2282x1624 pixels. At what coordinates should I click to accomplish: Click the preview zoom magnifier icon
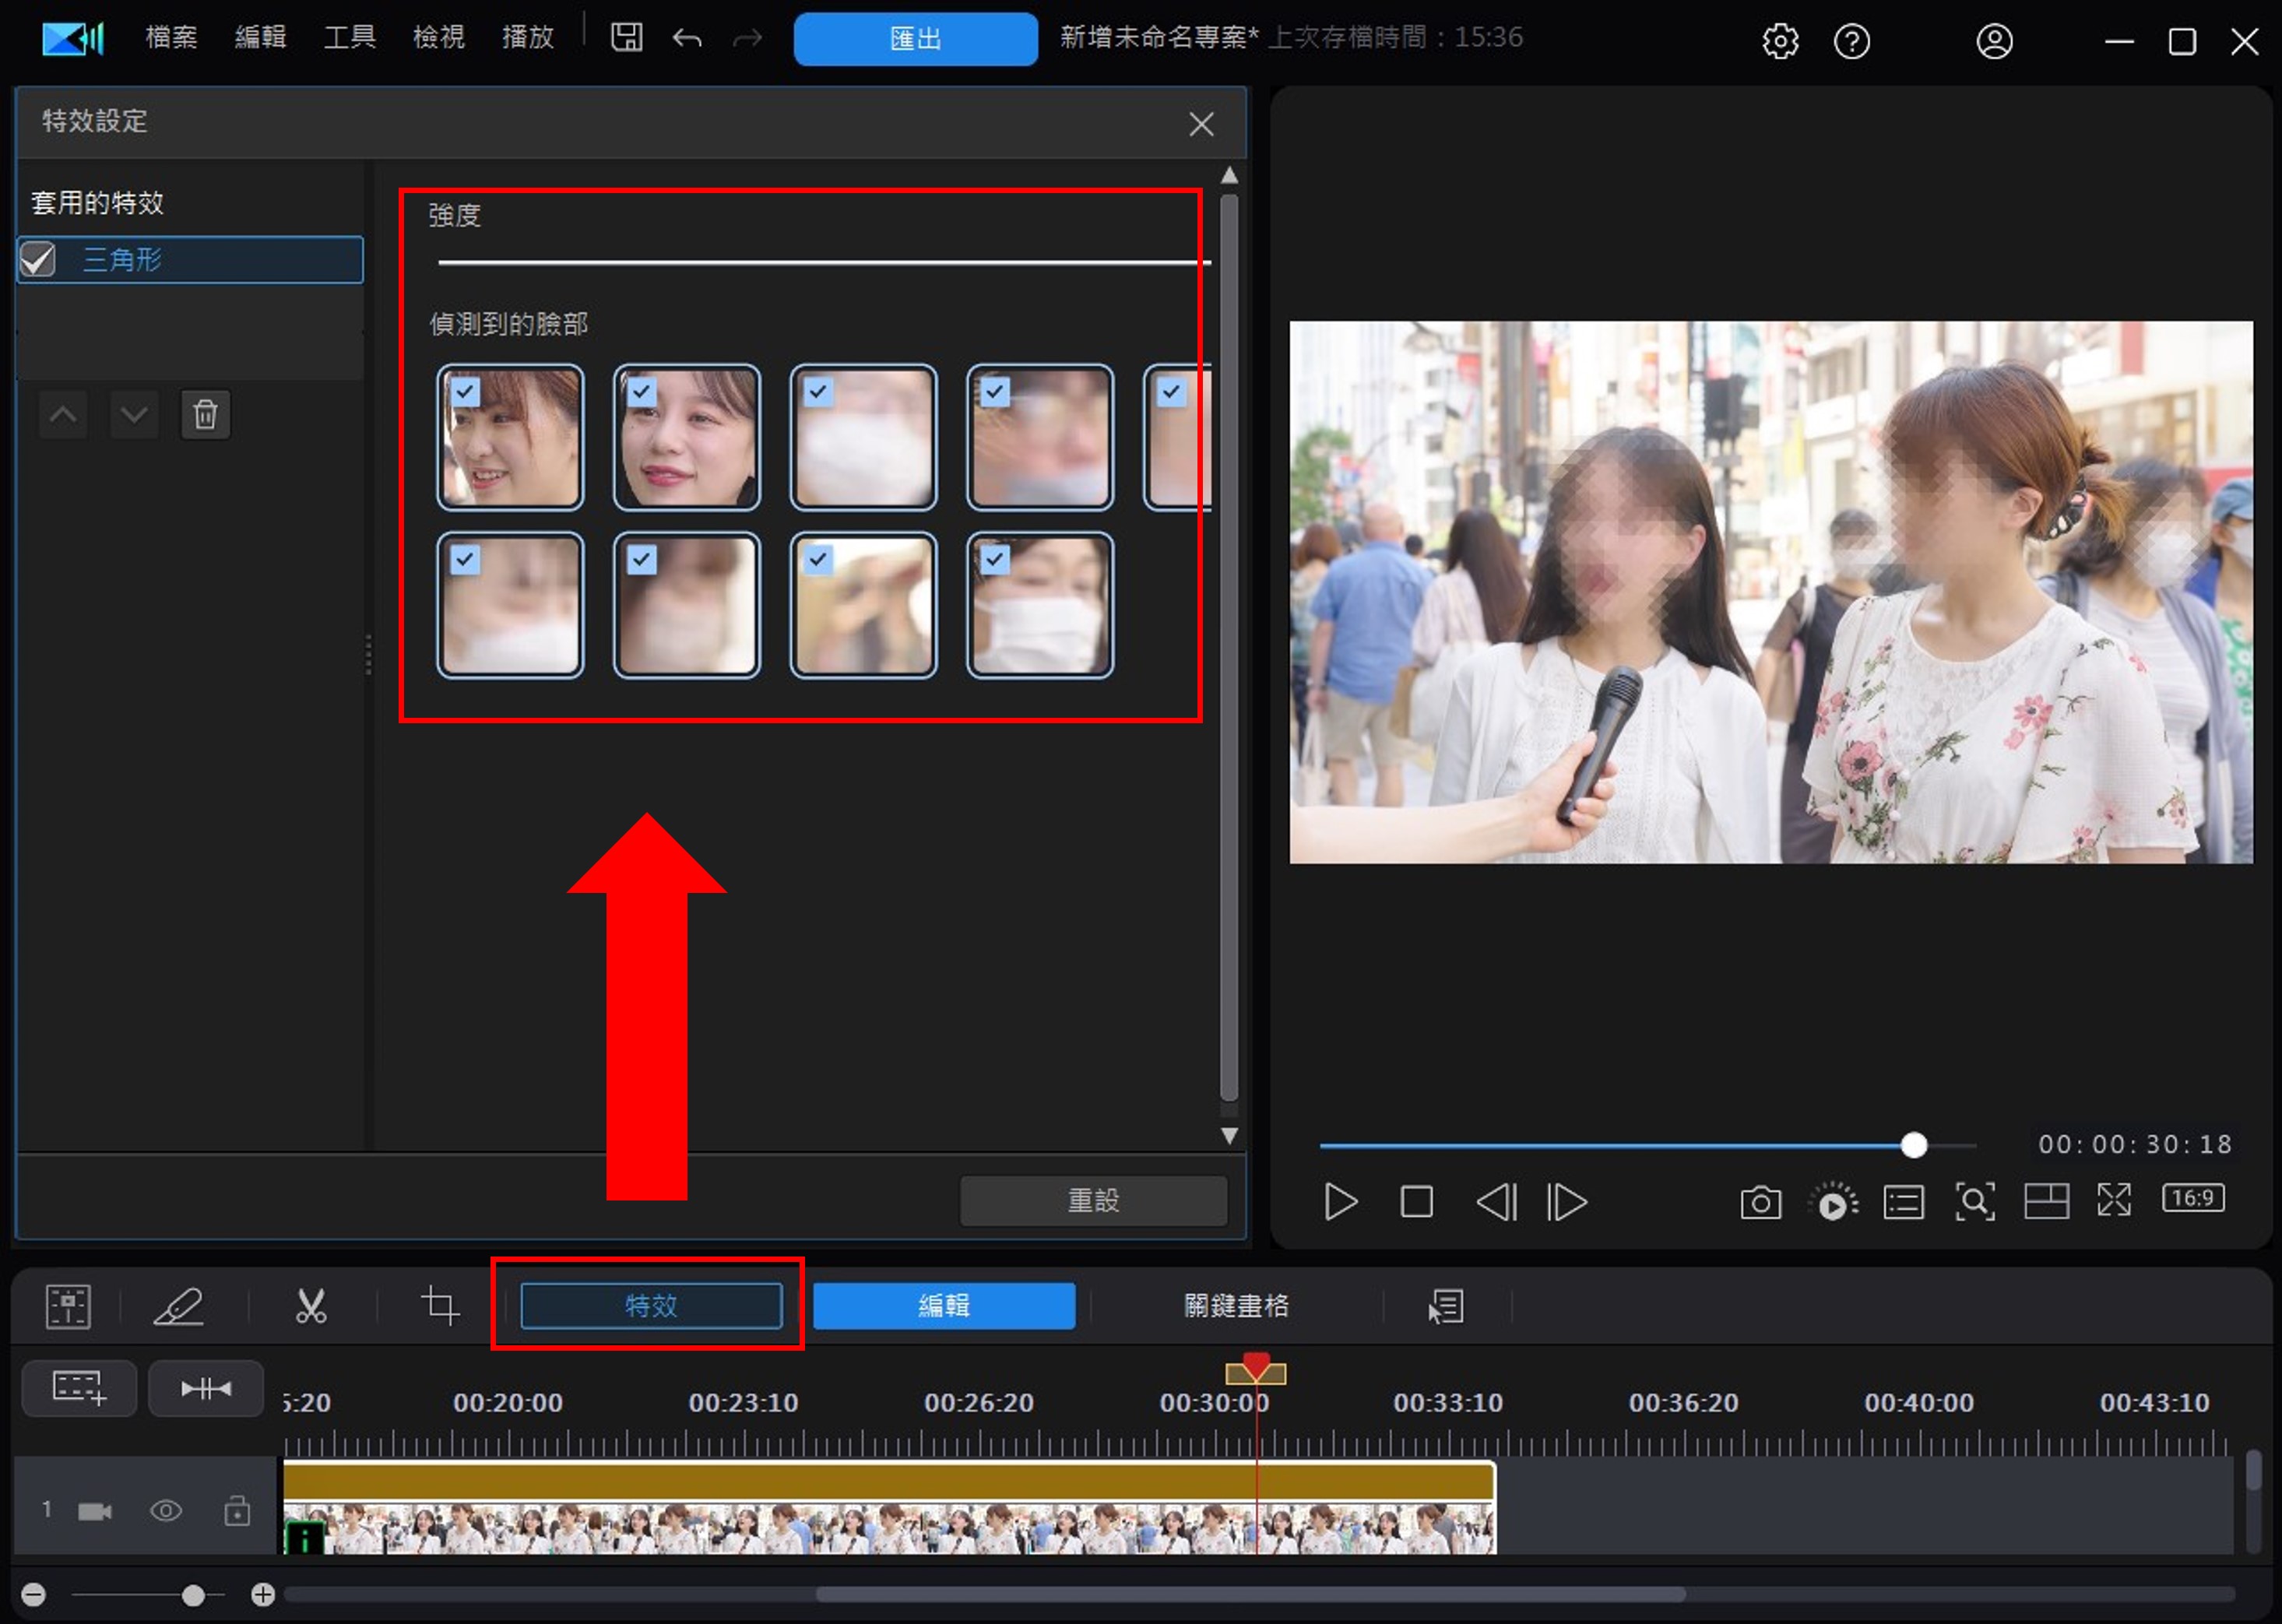click(x=1974, y=1202)
